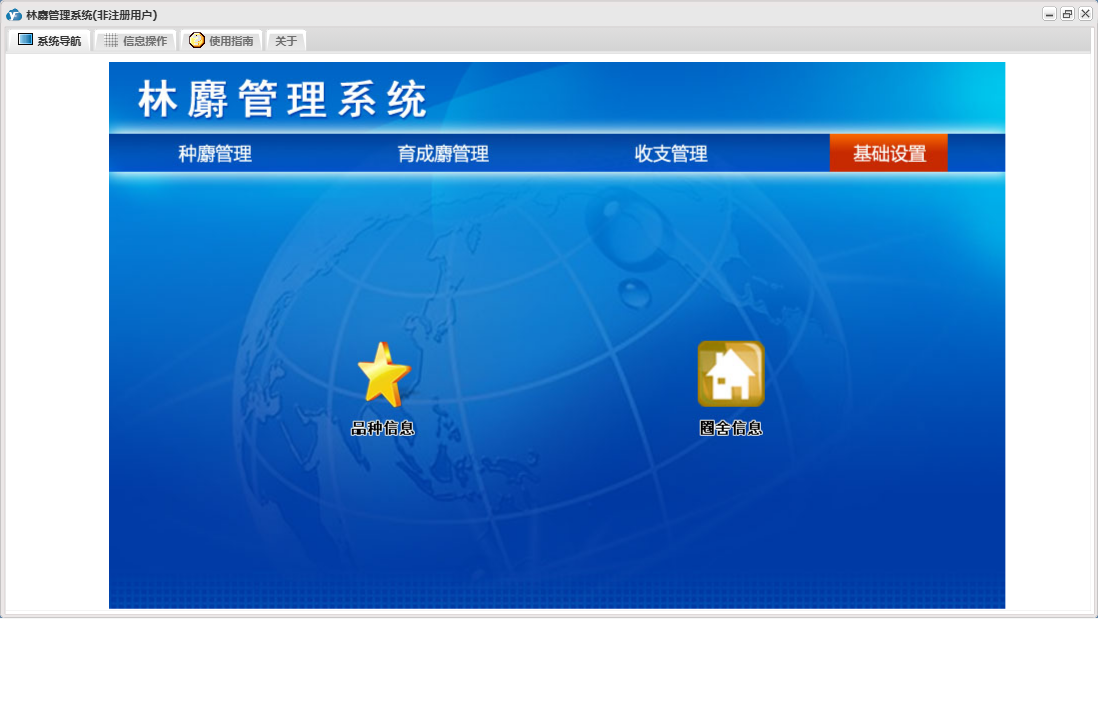The height and width of the screenshot is (716, 1098).
Task: Select 收支管理 in the navigation bar
Action: pyautogui.click(x=671, y=153)
